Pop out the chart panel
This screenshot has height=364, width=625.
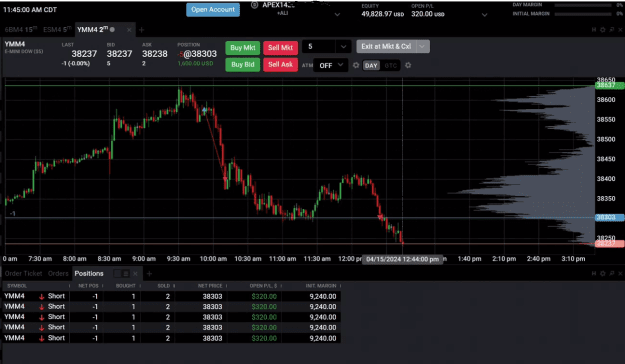click(611, 30)
